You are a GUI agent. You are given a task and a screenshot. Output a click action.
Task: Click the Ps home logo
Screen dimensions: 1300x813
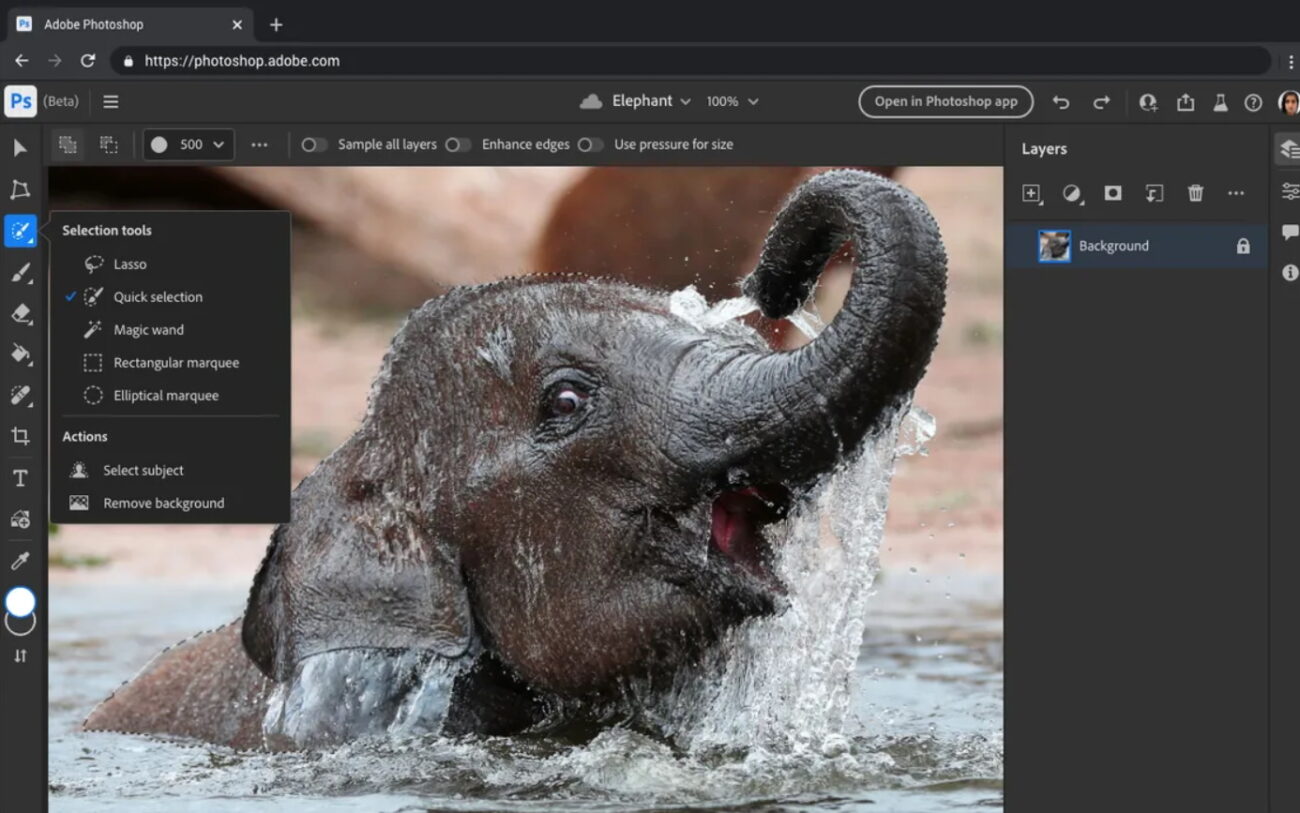[20, 101]
